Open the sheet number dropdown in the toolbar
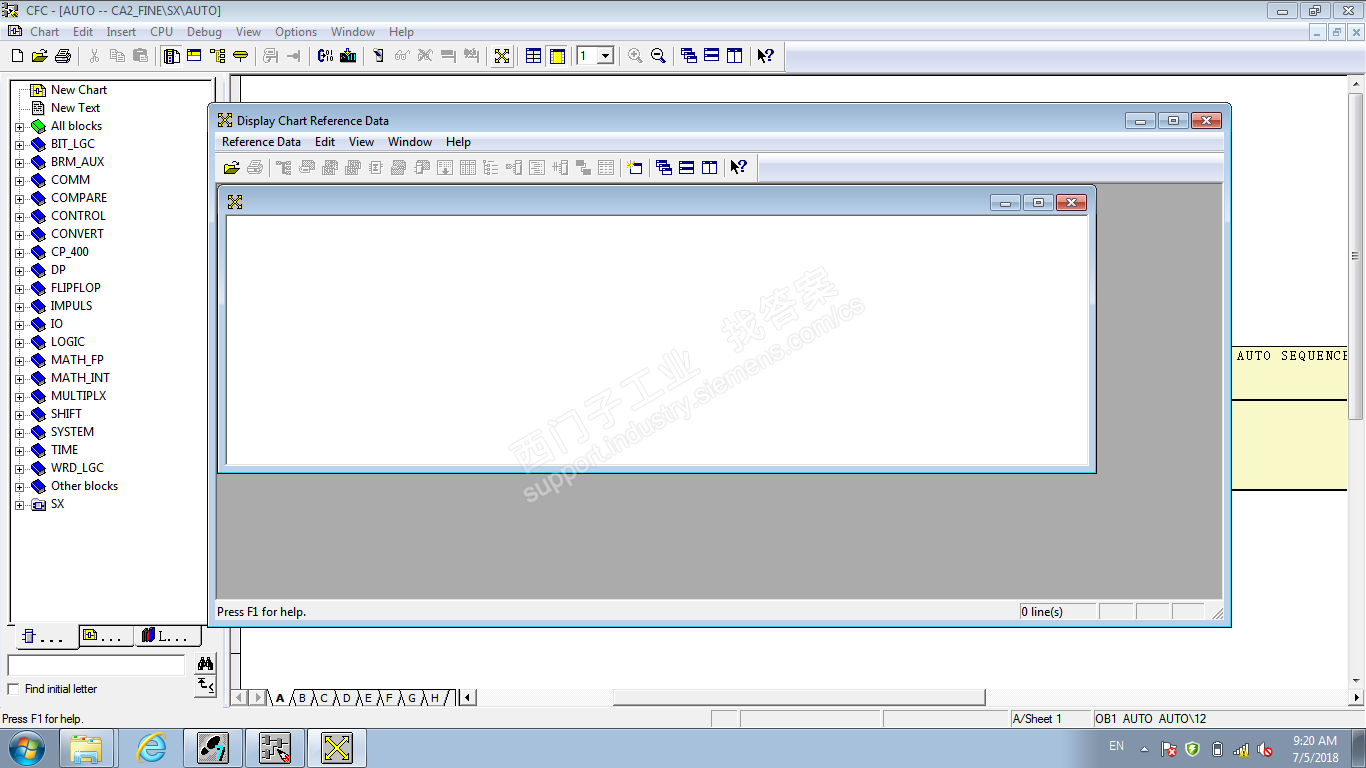Screen dimensions: 1366x768 pos(605,56)
